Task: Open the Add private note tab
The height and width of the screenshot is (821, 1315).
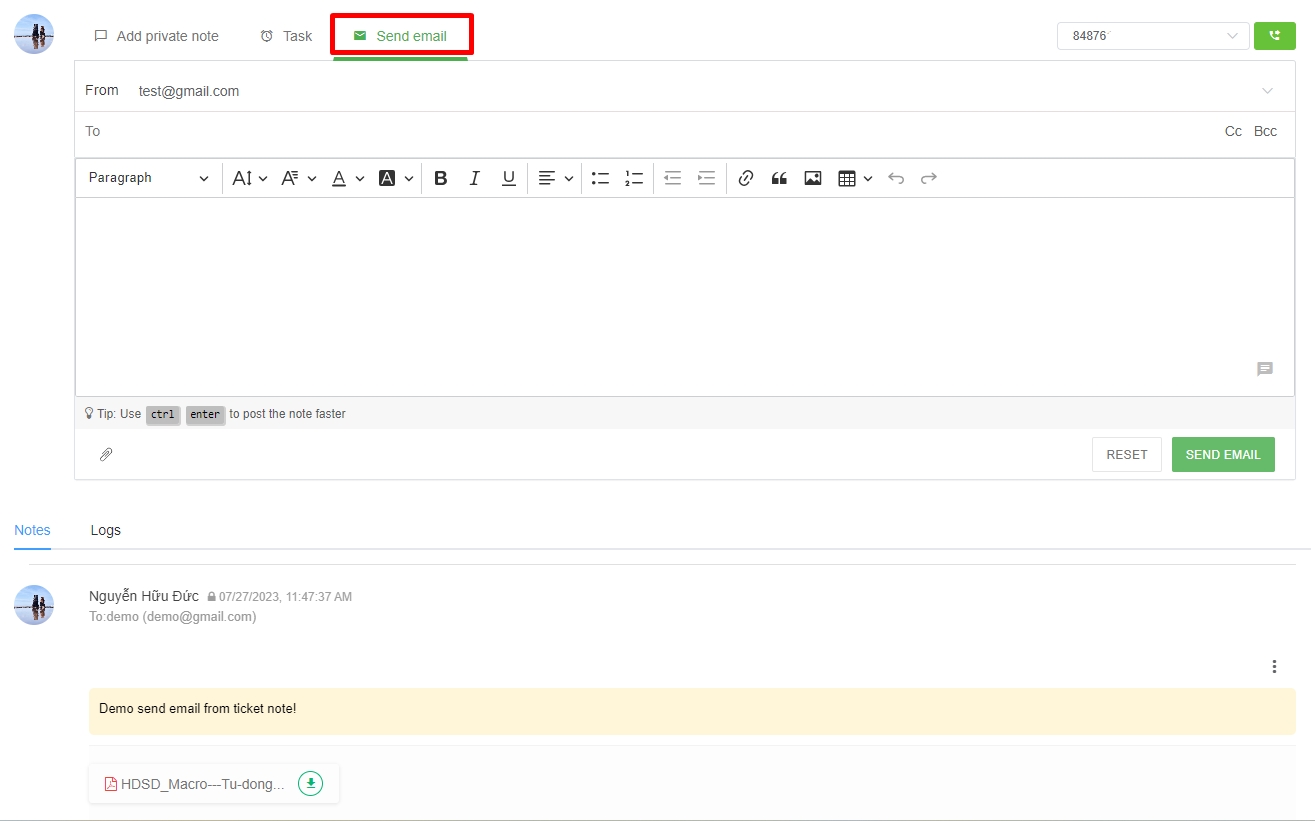Action: [156, 36]
